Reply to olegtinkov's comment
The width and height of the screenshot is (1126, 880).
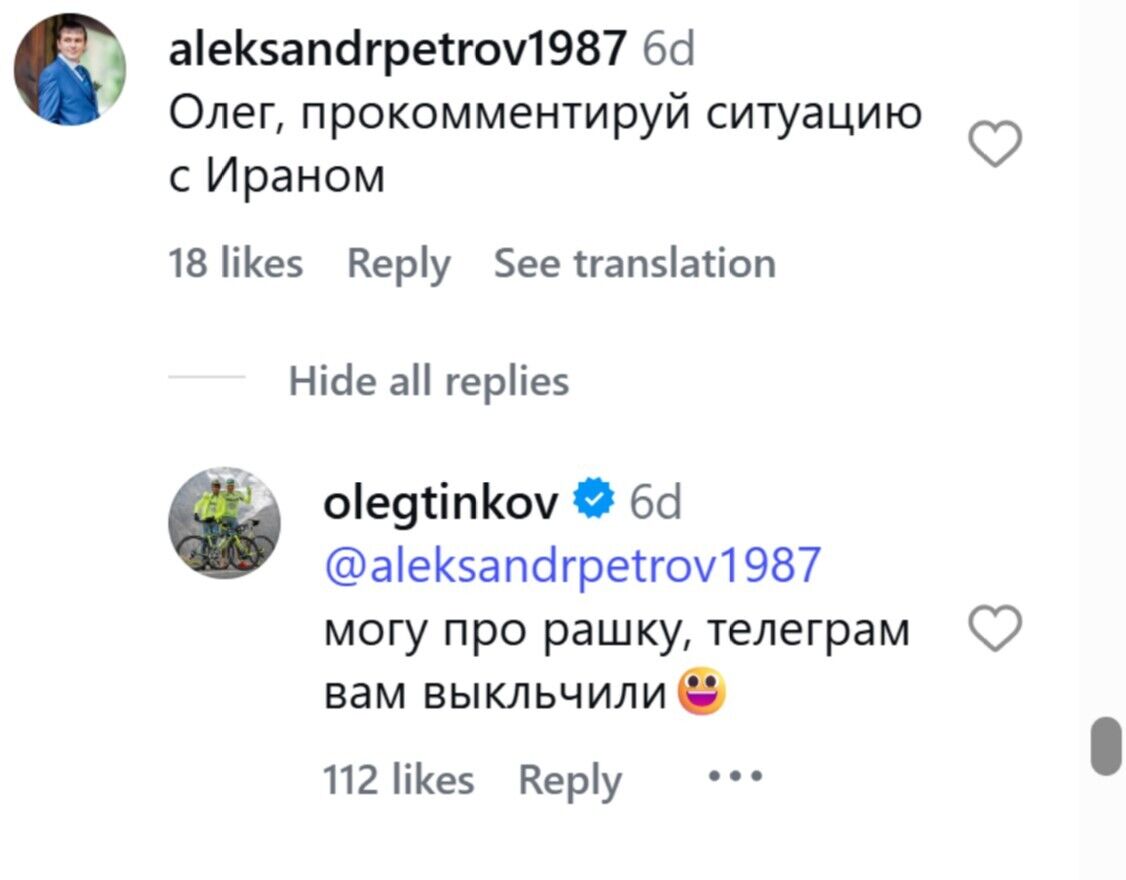[x=569, y=780]
